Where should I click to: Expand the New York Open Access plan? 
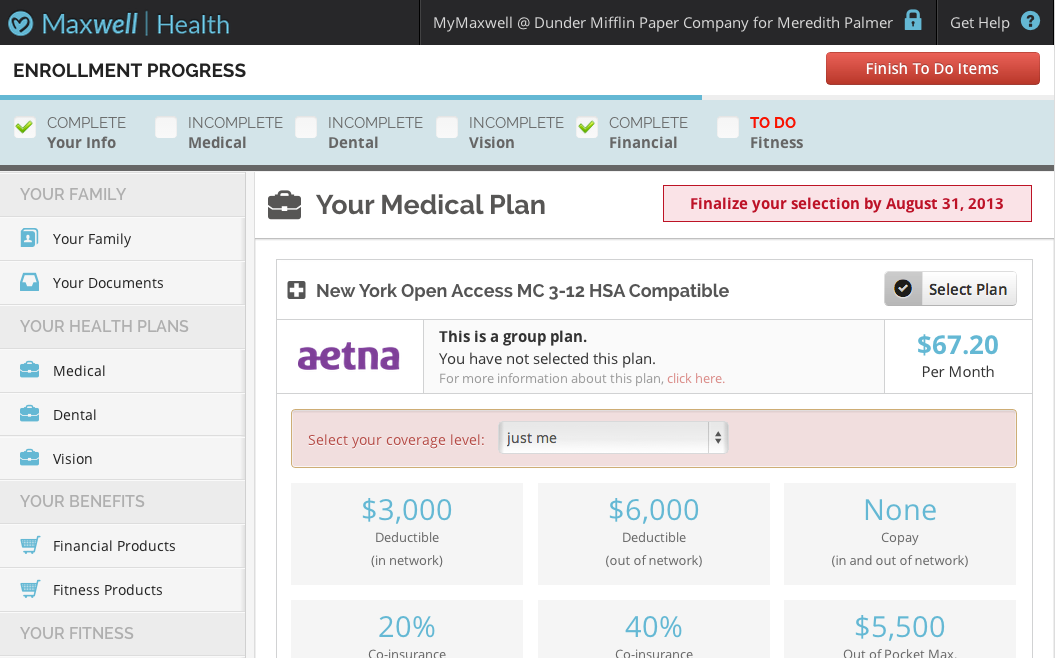tap(296, 291)
